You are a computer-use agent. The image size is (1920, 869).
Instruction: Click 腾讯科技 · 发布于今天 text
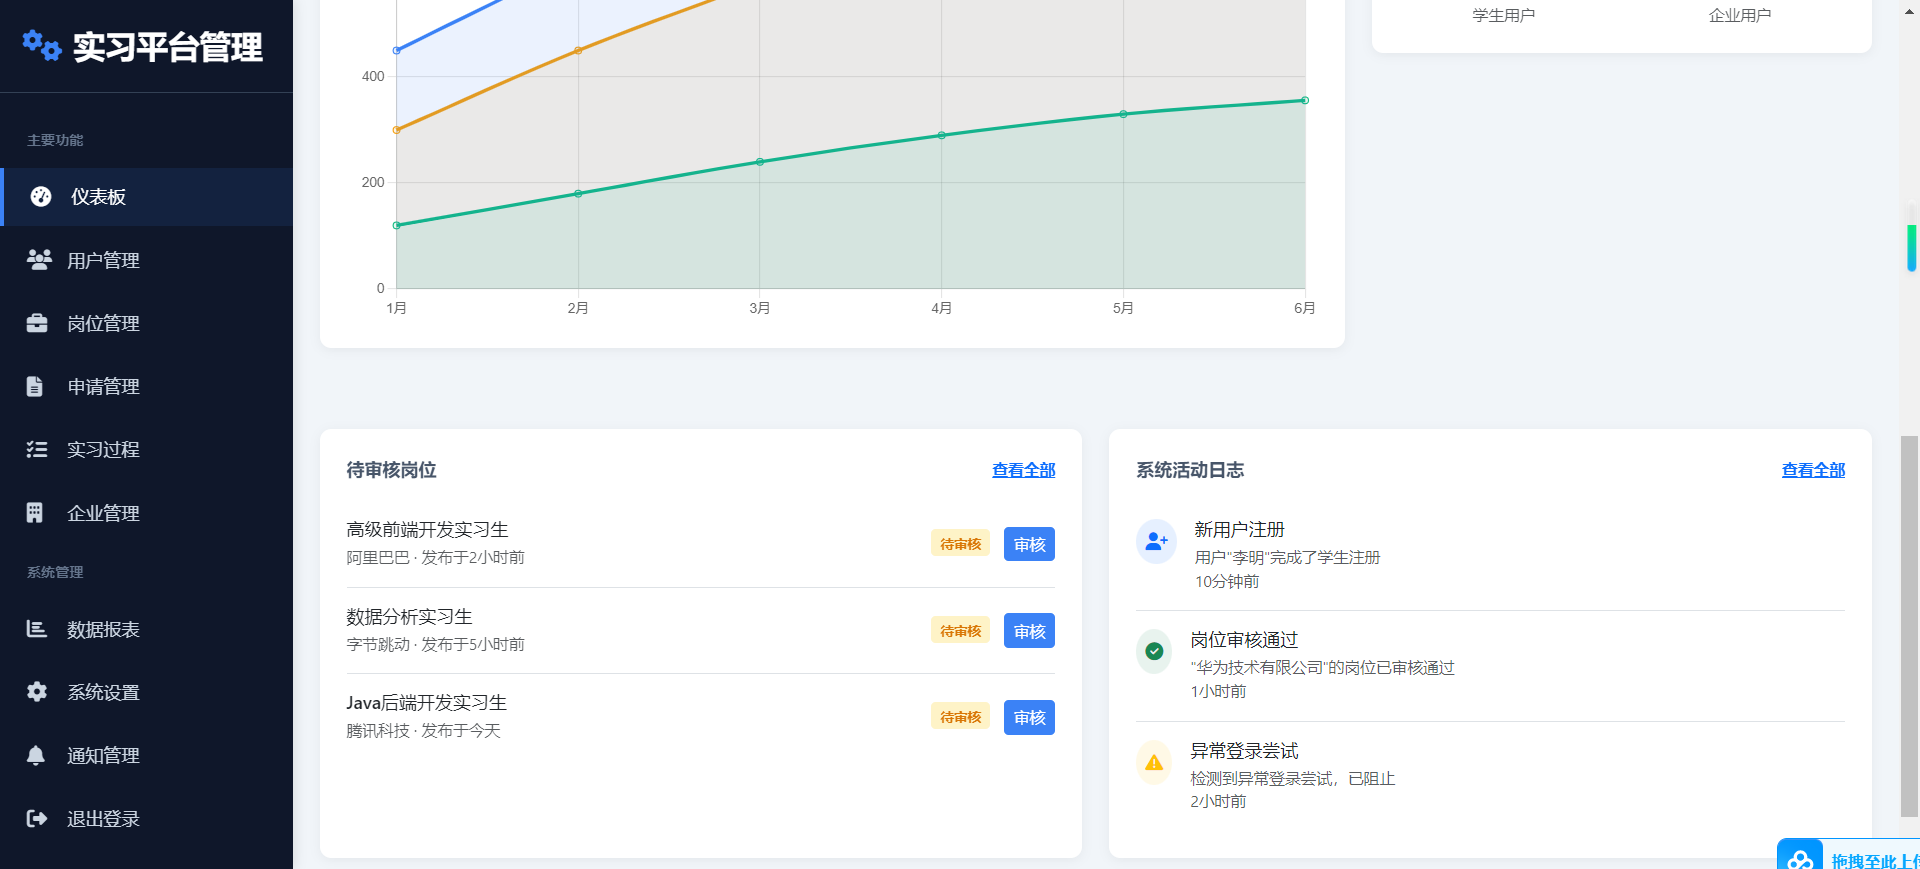423,730
